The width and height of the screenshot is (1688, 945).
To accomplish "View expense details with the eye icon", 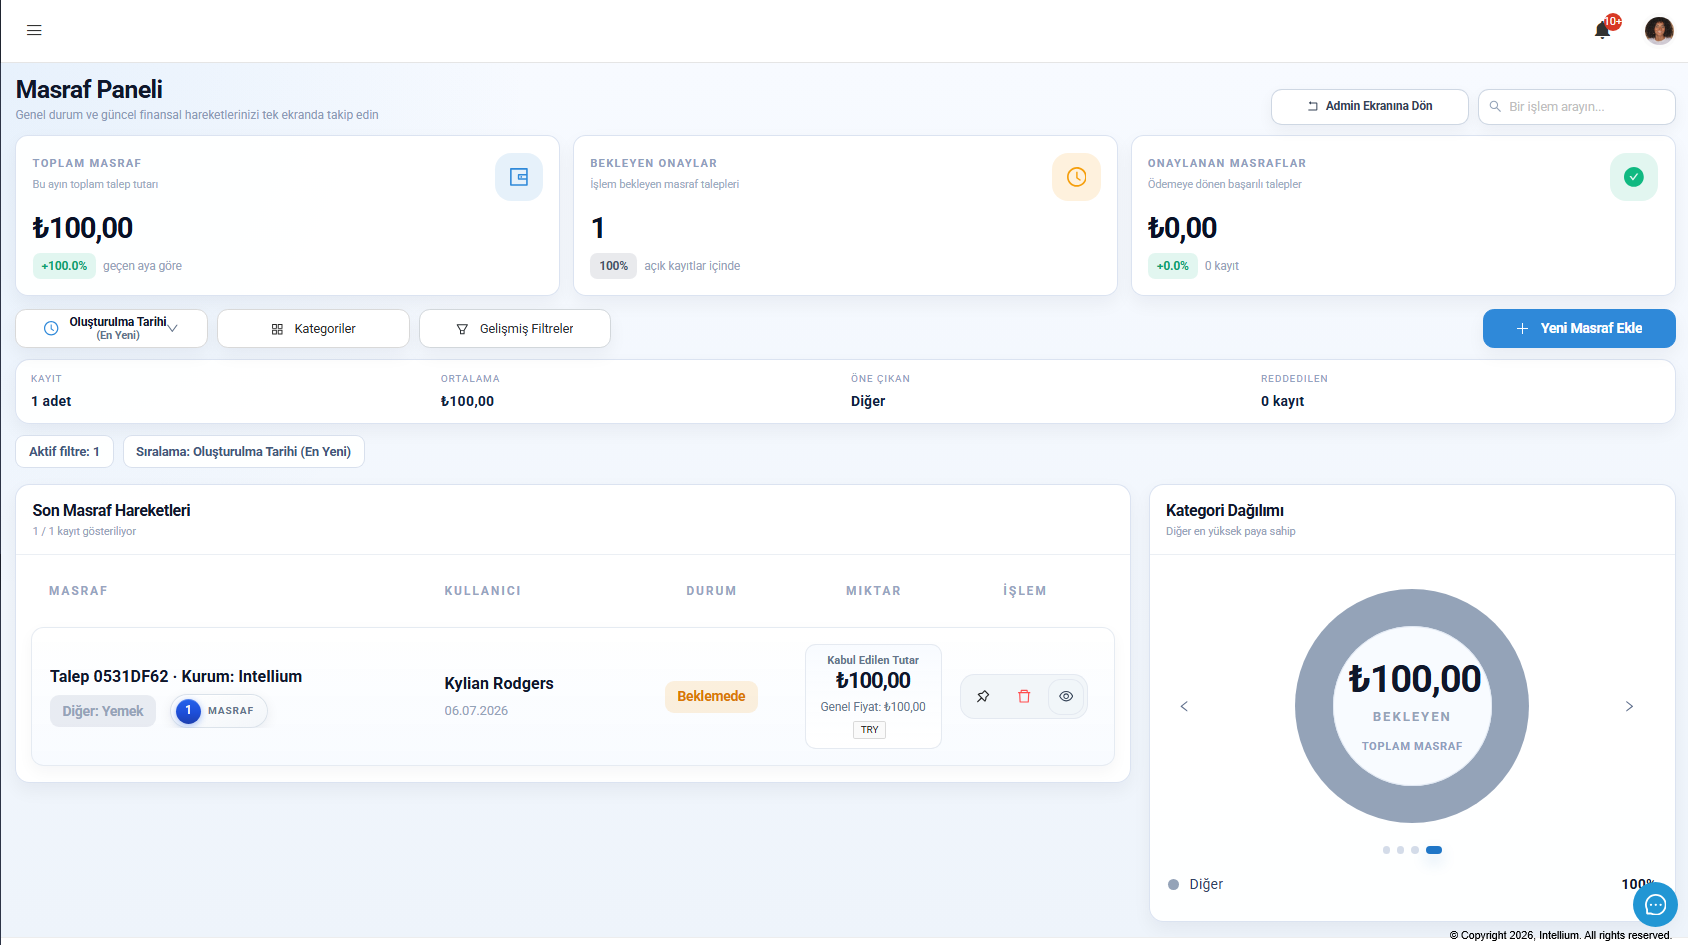I will 1066,696.
